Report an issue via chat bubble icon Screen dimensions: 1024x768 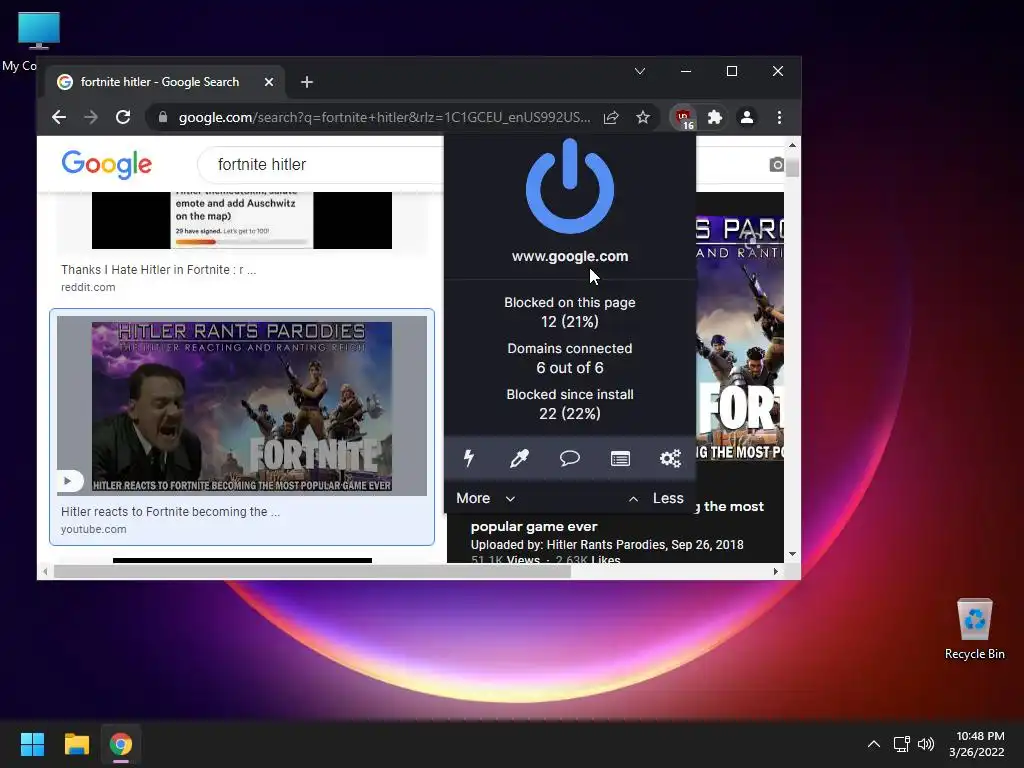tap(569, 458)
